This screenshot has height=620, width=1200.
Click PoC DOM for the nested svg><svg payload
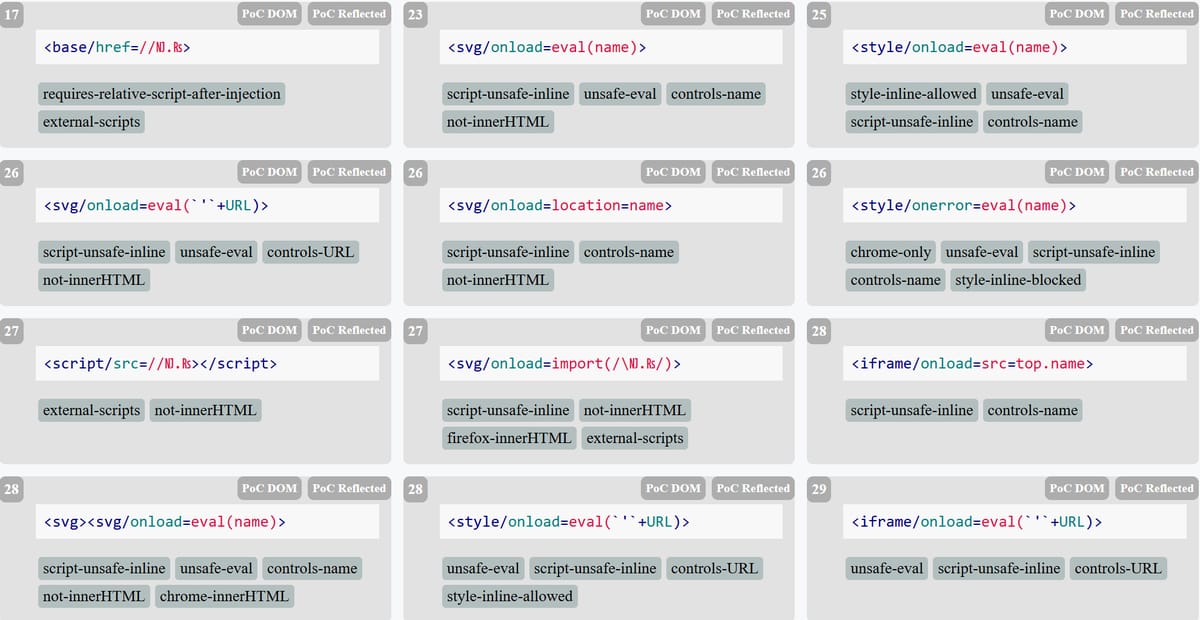pos(270,488)
